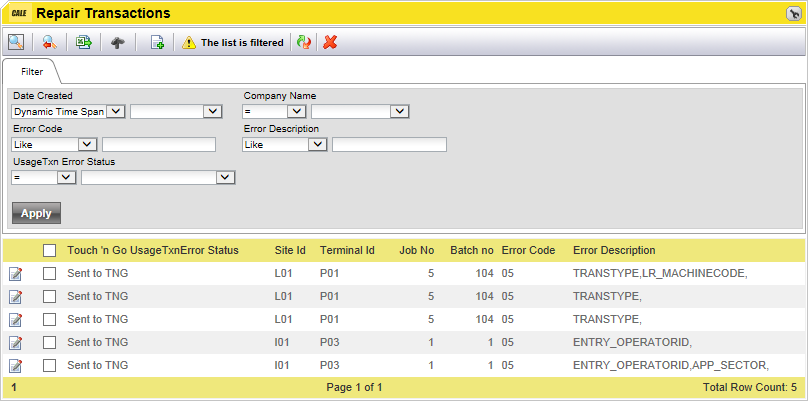Click the Apply button
This screenshot has width=808, height=401.
pos(37,213)
